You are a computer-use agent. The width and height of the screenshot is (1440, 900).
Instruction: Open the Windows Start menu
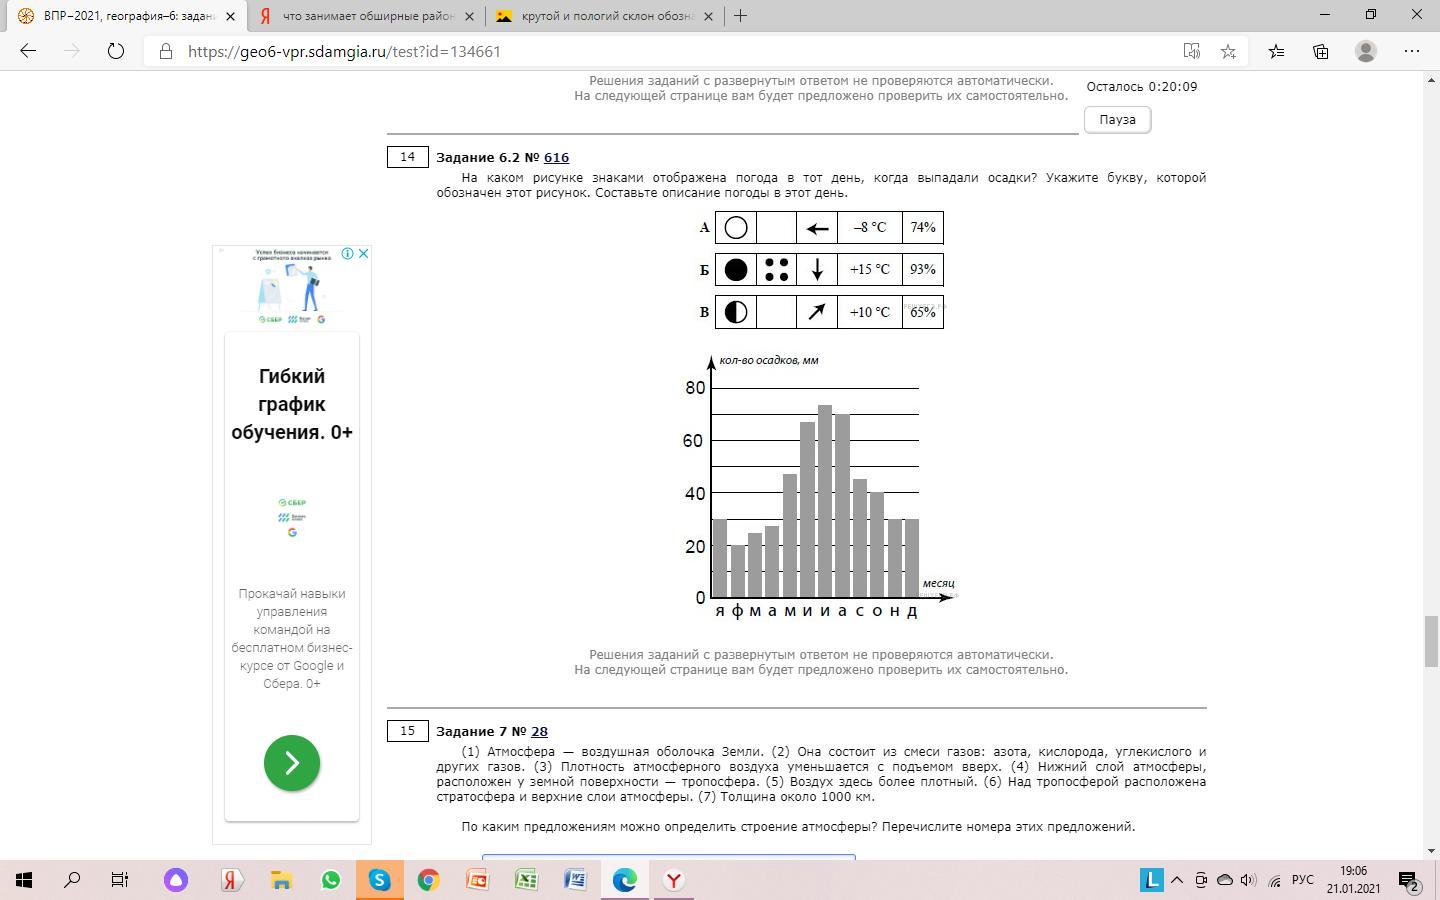pos(24,880)
